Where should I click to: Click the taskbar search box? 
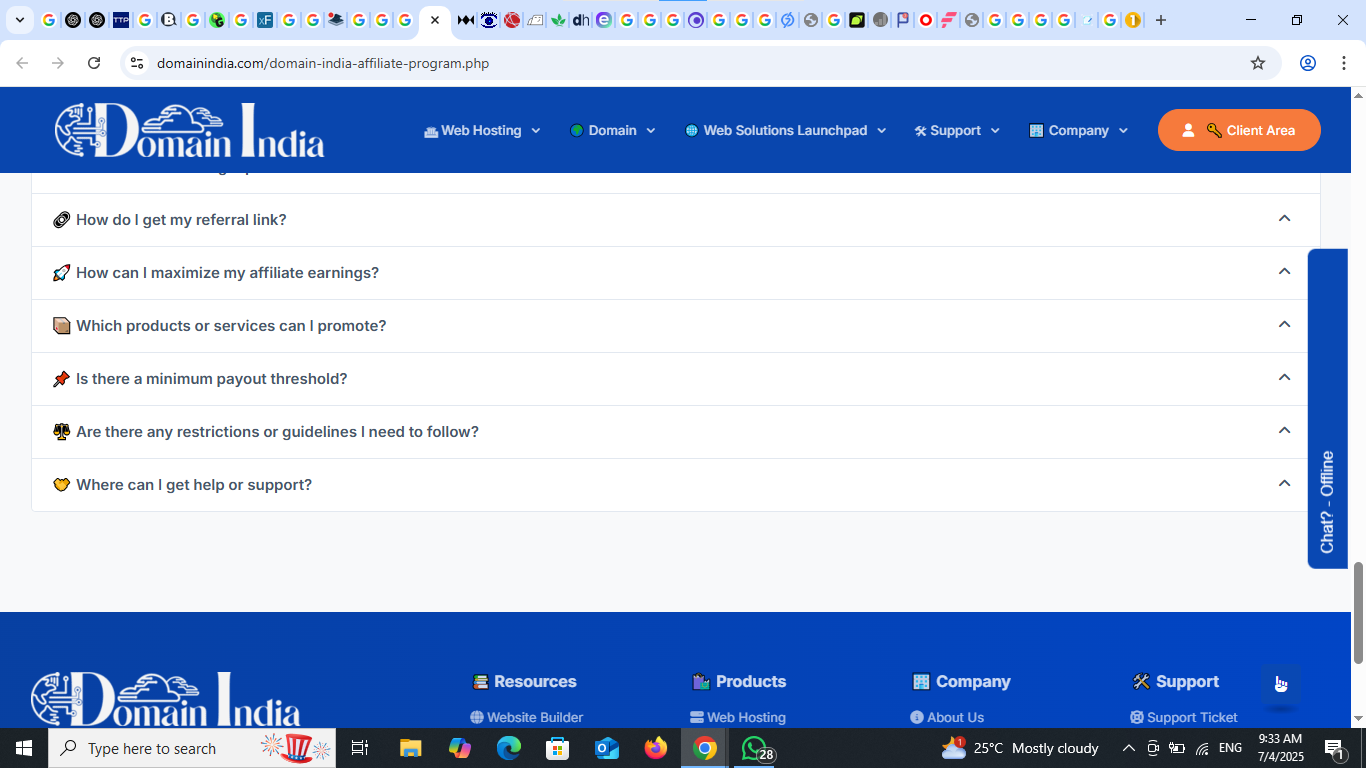coord(192,748)
